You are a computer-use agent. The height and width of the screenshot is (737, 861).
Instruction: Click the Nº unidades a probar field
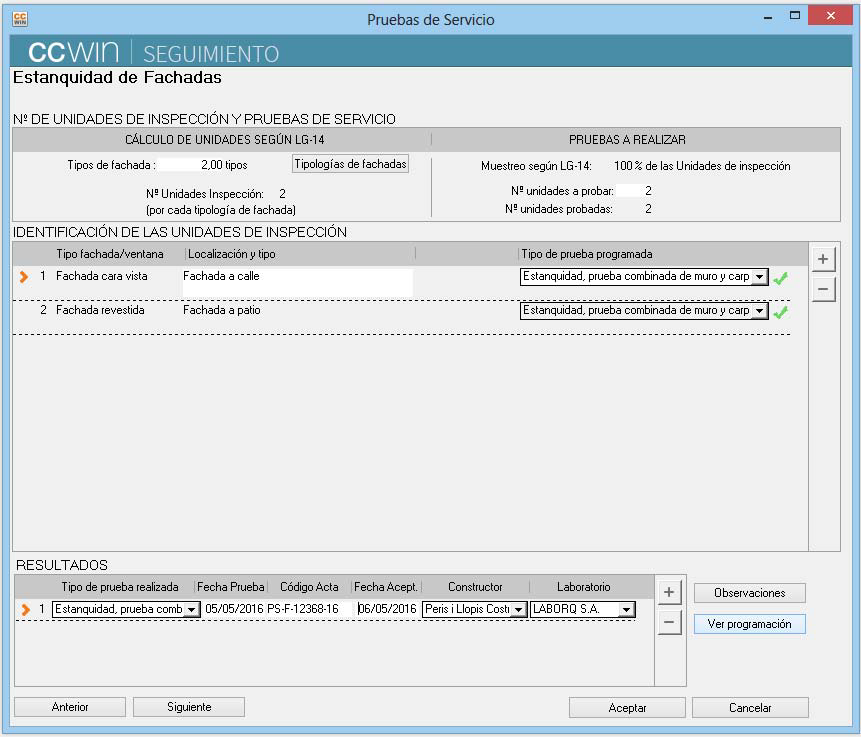point(634,191)
